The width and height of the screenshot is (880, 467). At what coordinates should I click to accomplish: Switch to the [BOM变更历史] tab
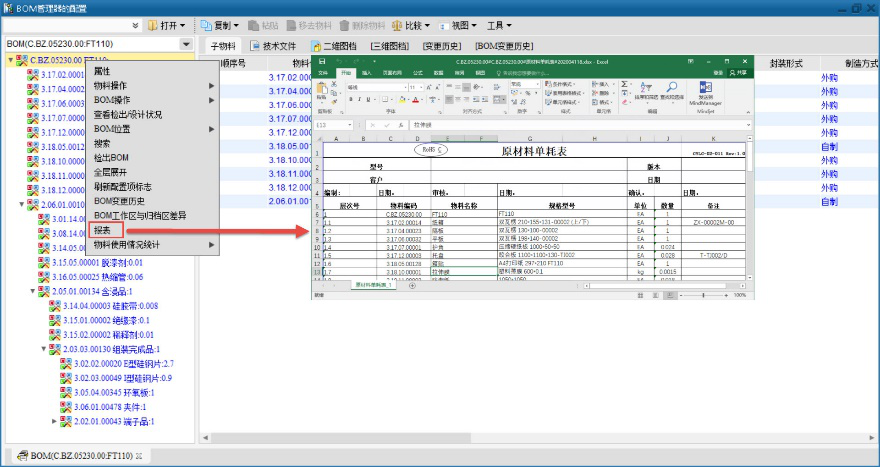(x=510, y=46)
